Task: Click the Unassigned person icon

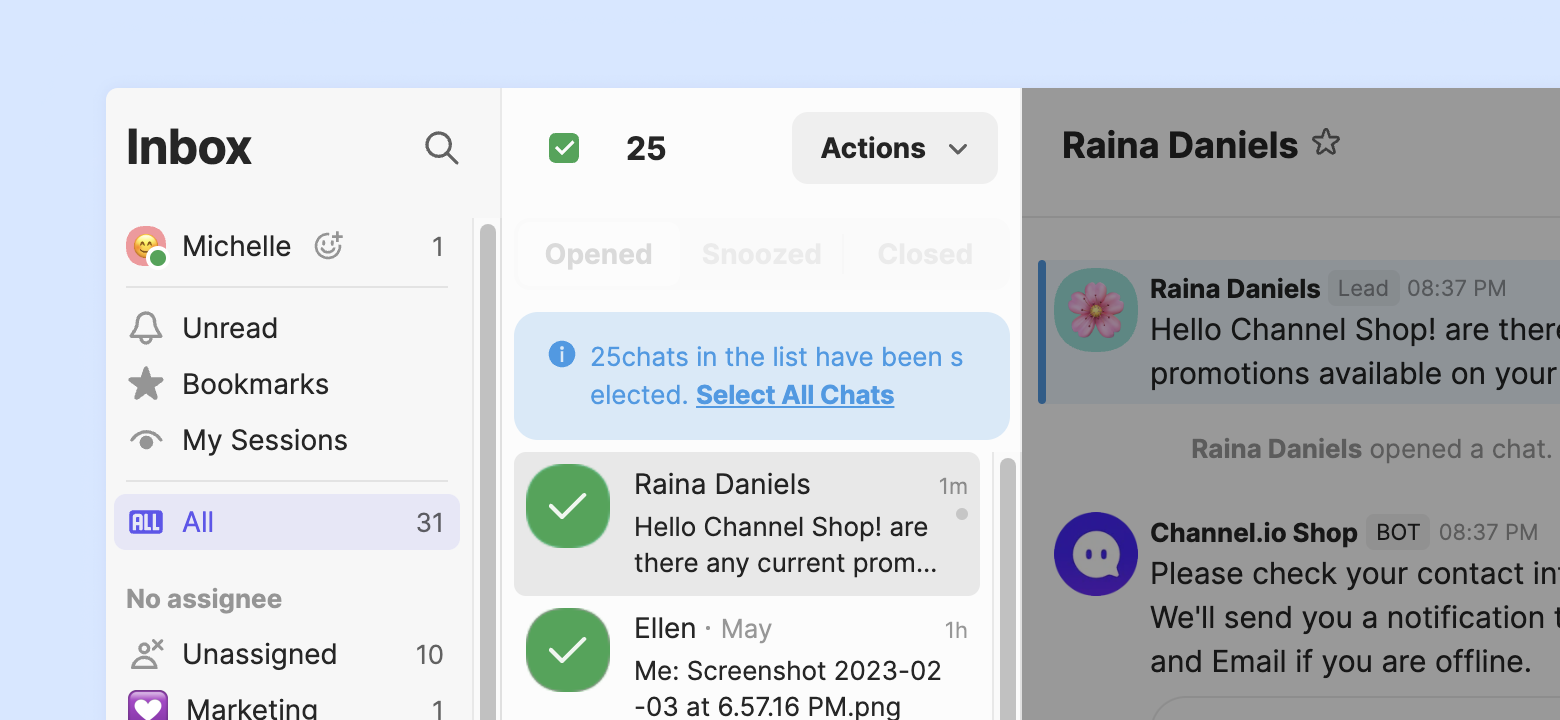Action: [146, 654]
